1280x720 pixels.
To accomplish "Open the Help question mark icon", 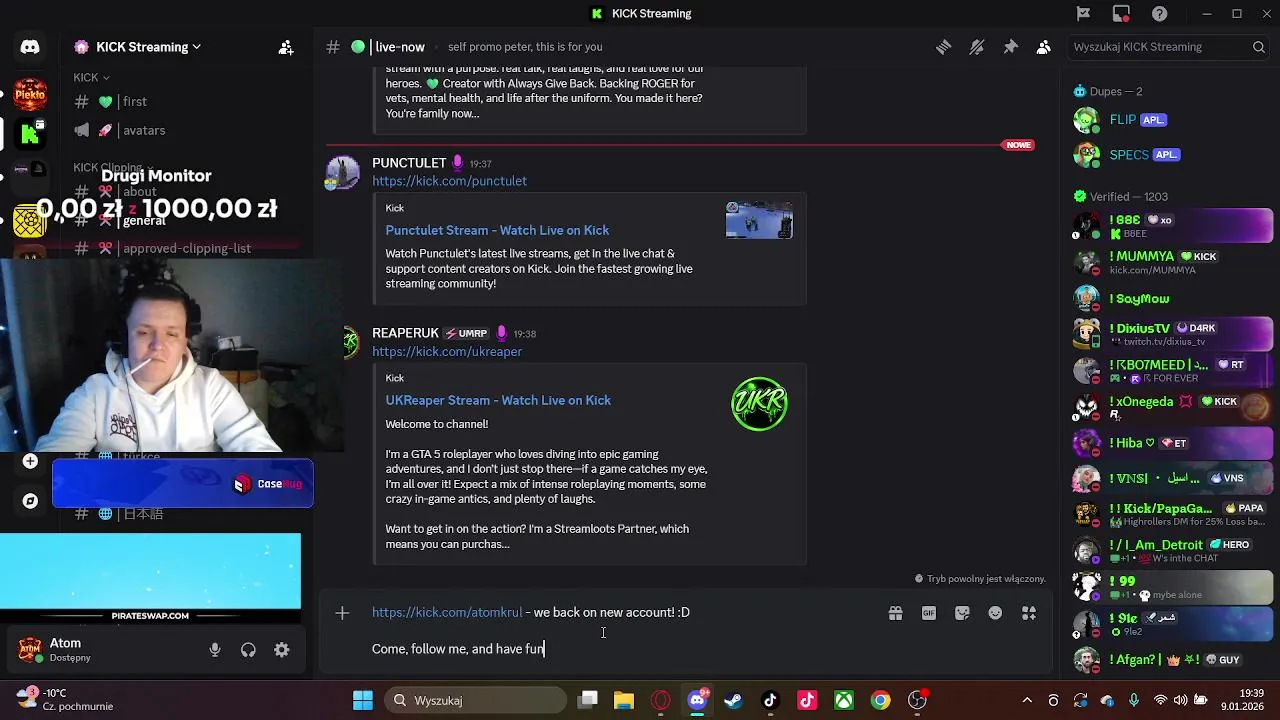I will point(1159,13).
